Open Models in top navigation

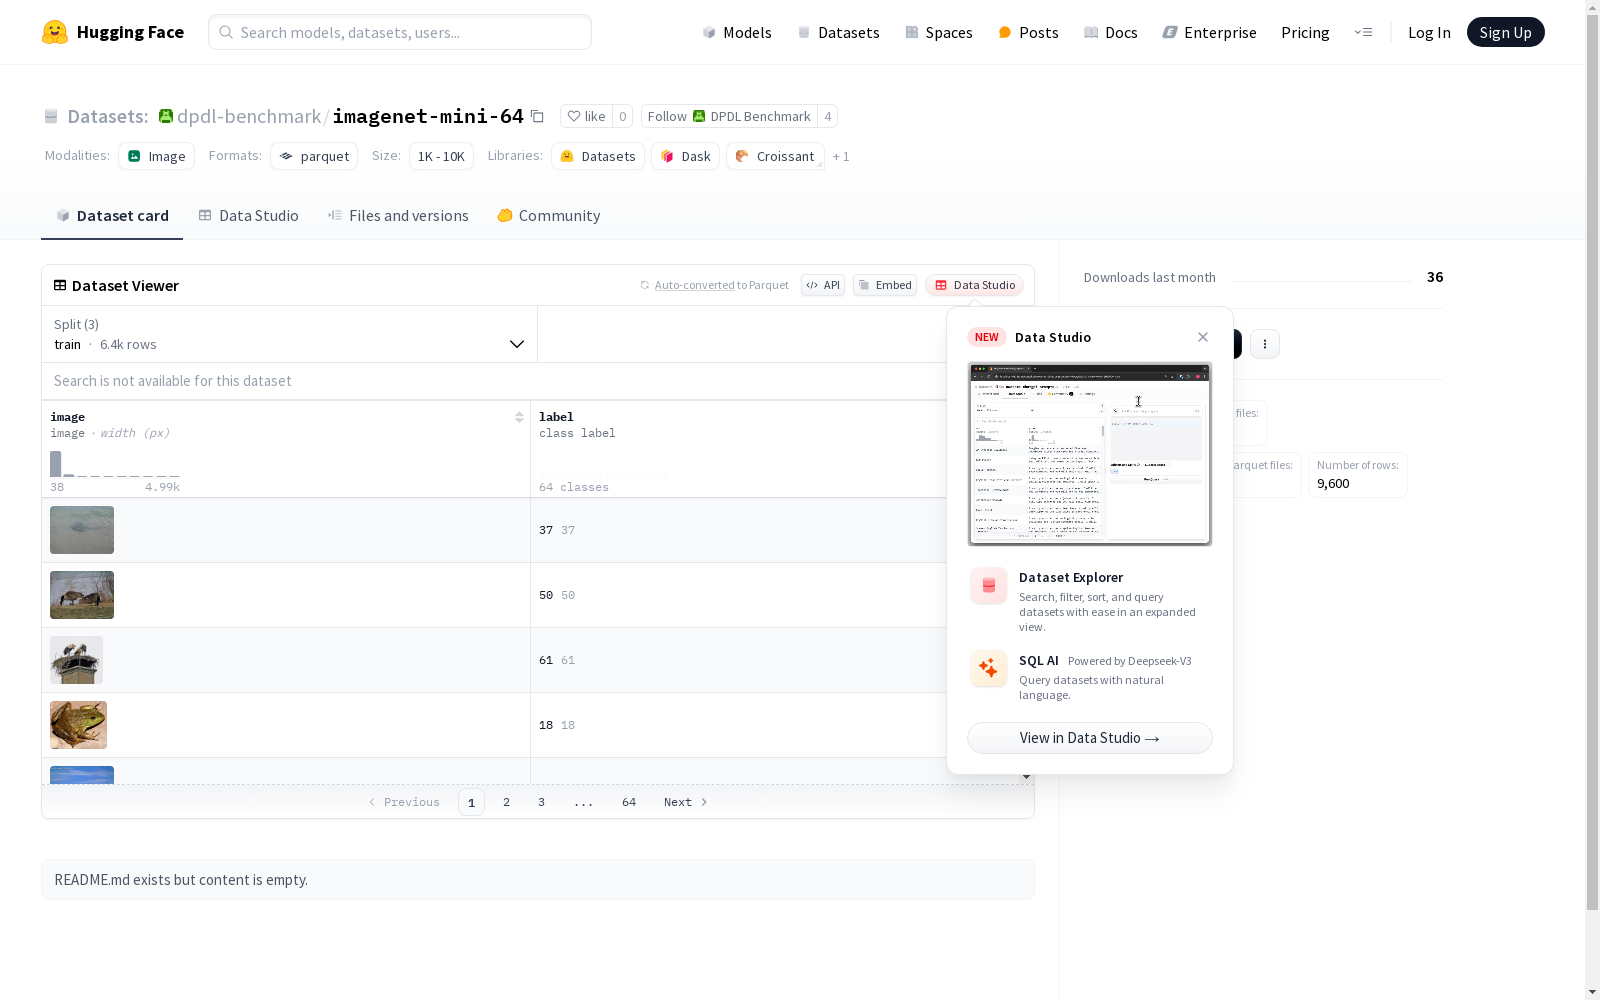tap(737, 32)
